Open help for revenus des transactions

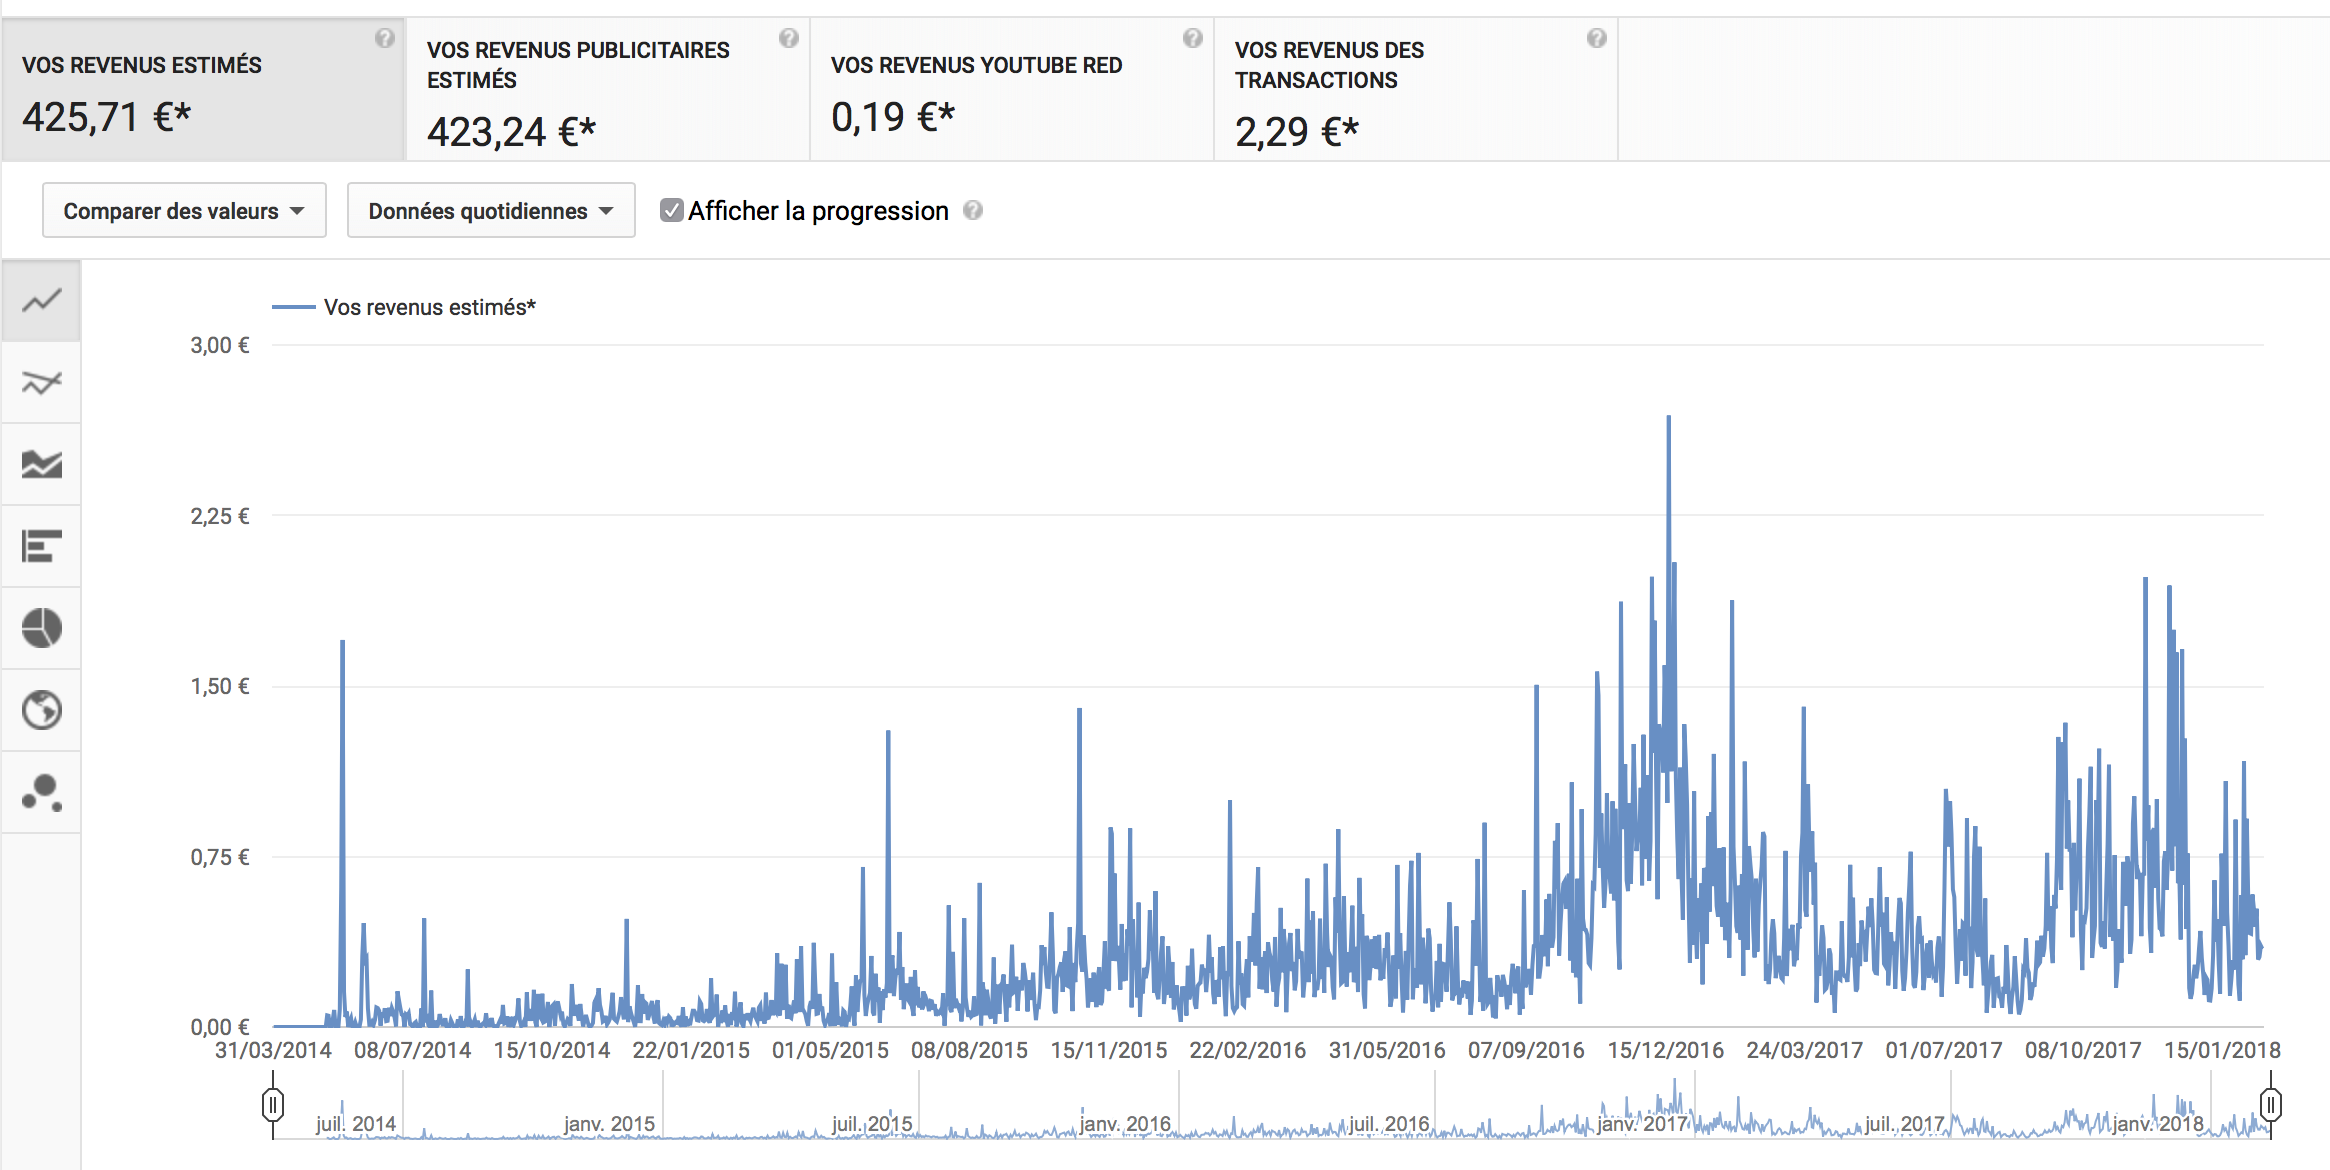click(1597, 38)
